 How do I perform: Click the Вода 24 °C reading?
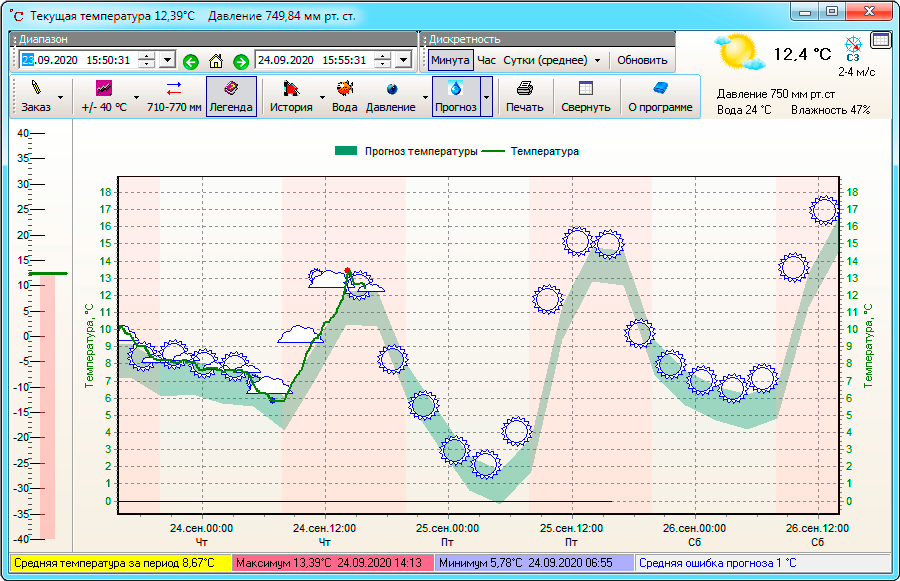pos(744,110)
